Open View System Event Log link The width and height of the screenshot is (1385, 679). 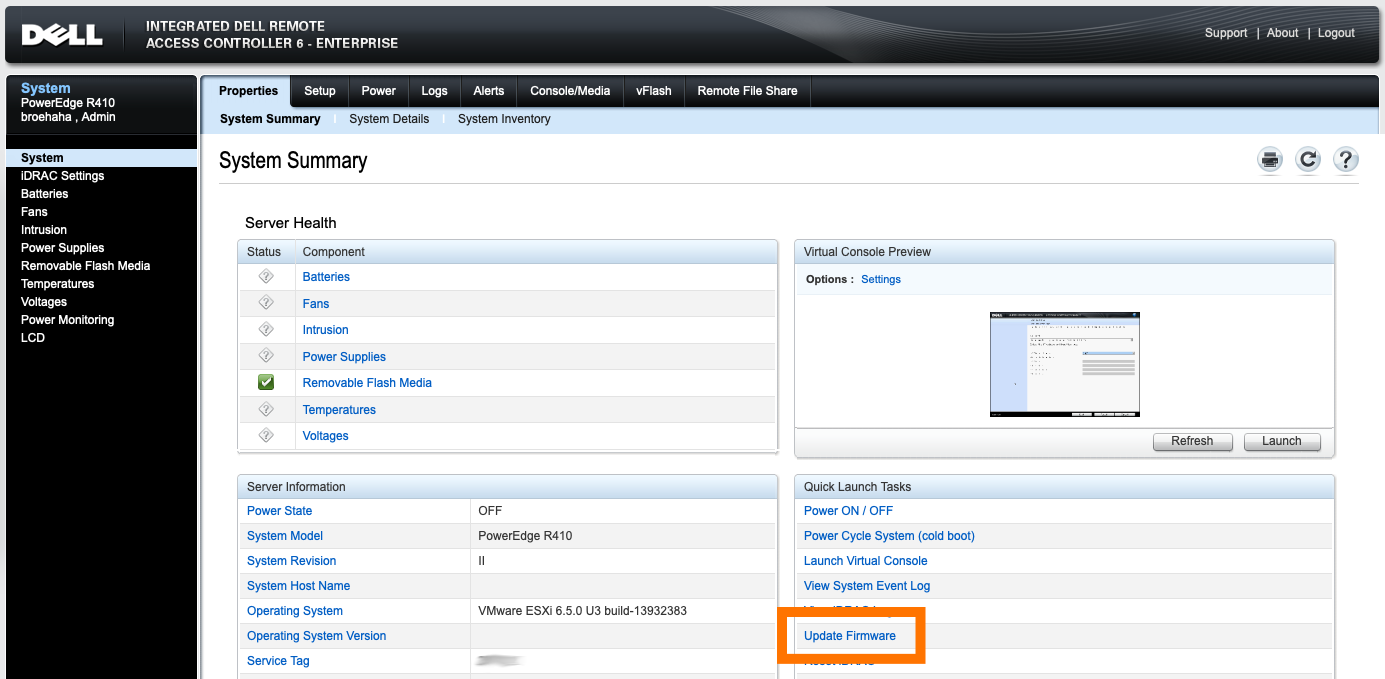867,586
